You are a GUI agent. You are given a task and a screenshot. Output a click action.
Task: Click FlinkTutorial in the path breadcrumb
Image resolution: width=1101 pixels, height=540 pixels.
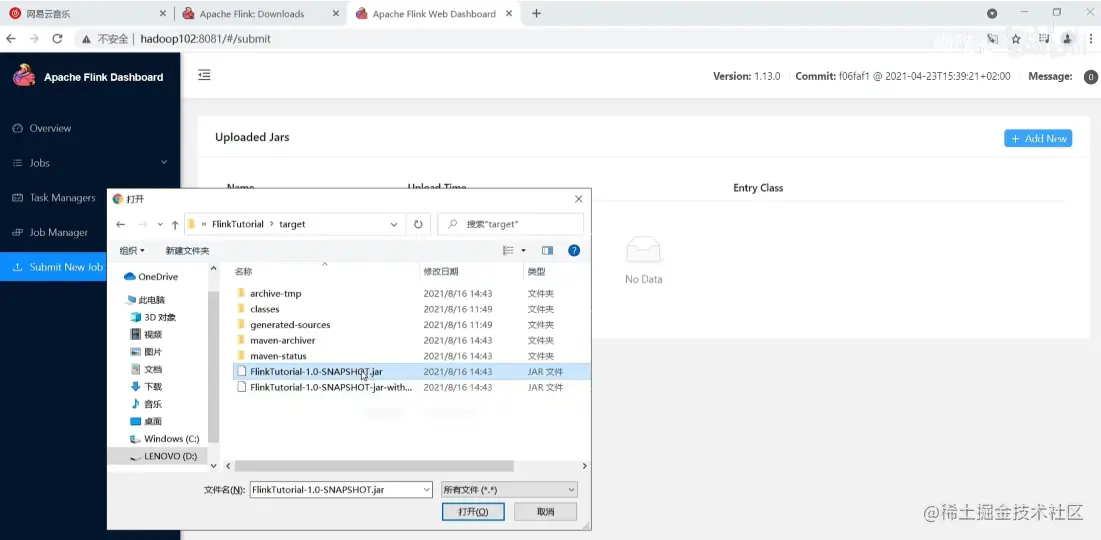click(x=237, y=224)
